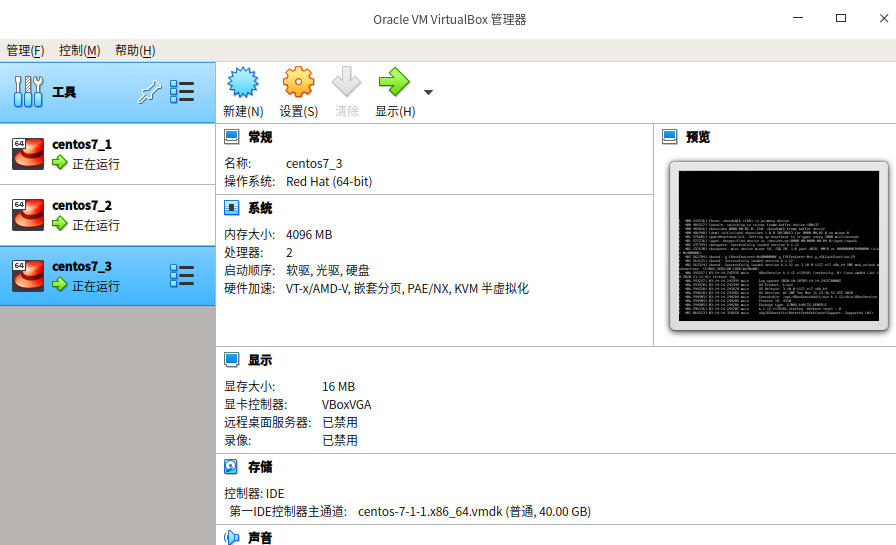Click the VBoxVGA graphics controller value
Image resolution: width=896 pixels, height=545 pixels.
tap(347, 405)
